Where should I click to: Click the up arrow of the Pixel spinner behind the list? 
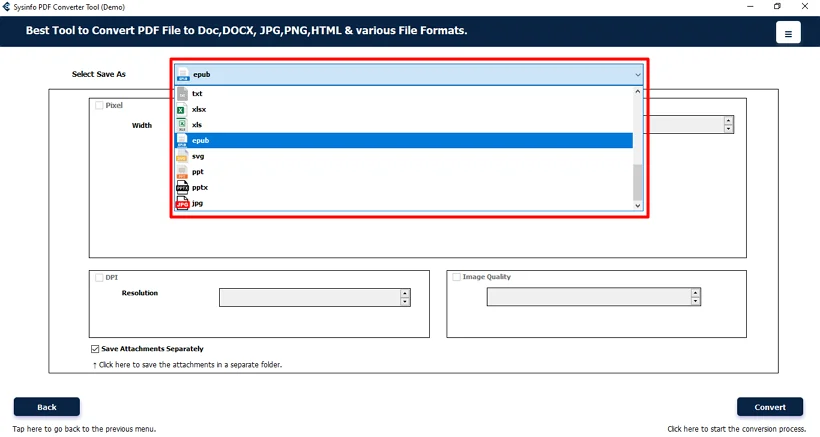[728, 120]
